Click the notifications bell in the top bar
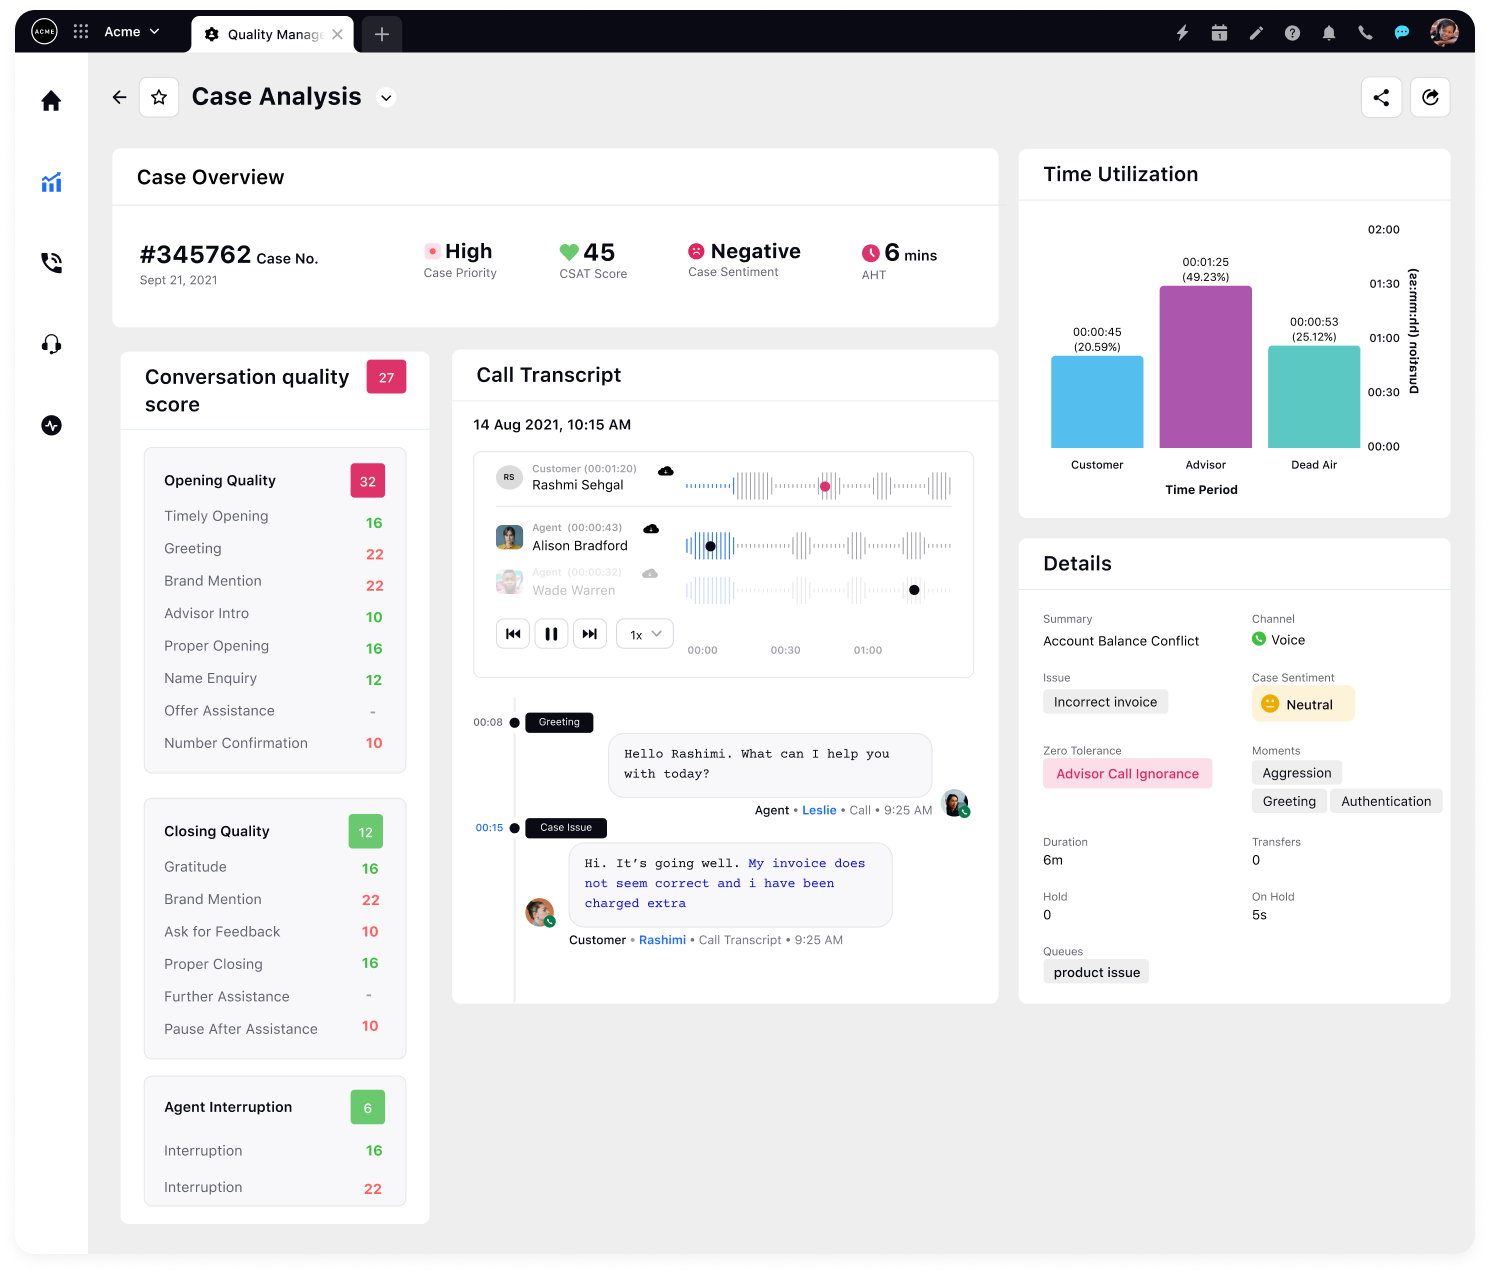The width and height of the screenshot is (1490, 1275). [x=1329, y=32]
